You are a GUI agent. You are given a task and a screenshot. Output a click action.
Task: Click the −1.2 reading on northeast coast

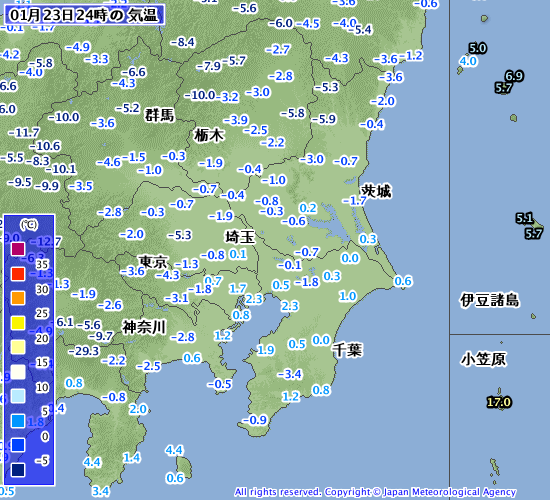tap(411, 55)
